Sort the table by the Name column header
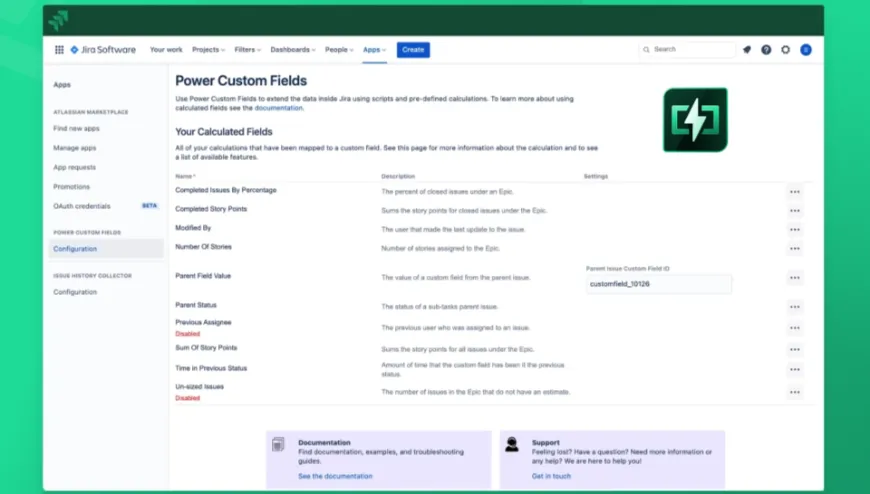This screenshot has width=870, height=494. (185, 176)
